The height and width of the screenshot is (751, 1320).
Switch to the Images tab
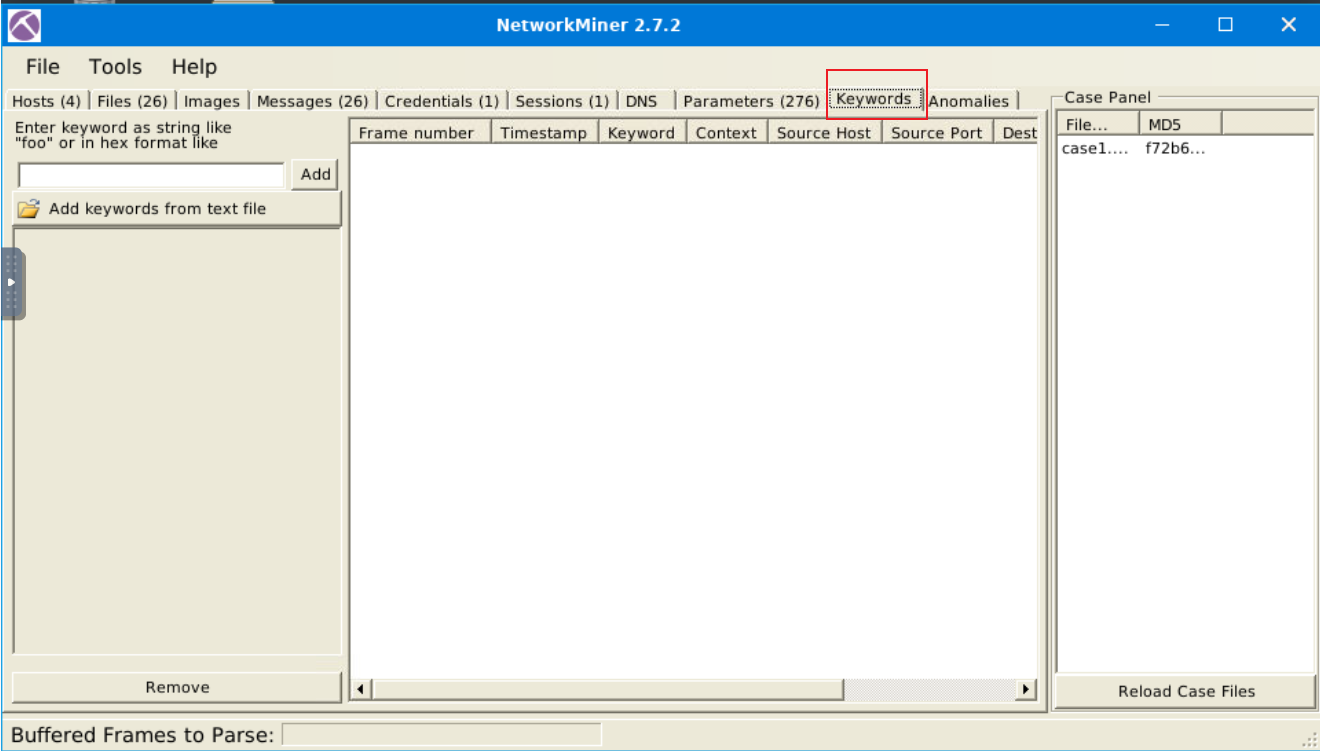point(212,101)
